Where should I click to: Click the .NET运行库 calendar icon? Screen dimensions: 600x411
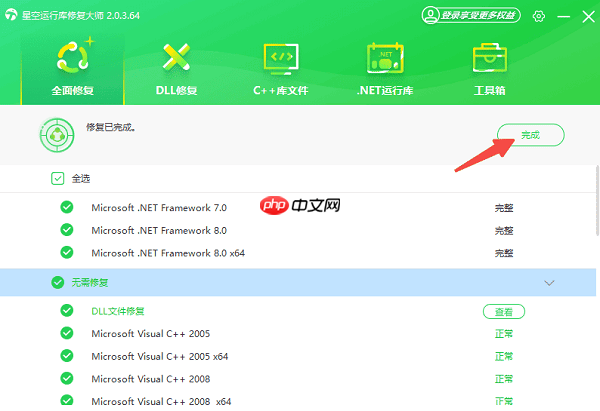pyautogui.click(x=385, y=57)
